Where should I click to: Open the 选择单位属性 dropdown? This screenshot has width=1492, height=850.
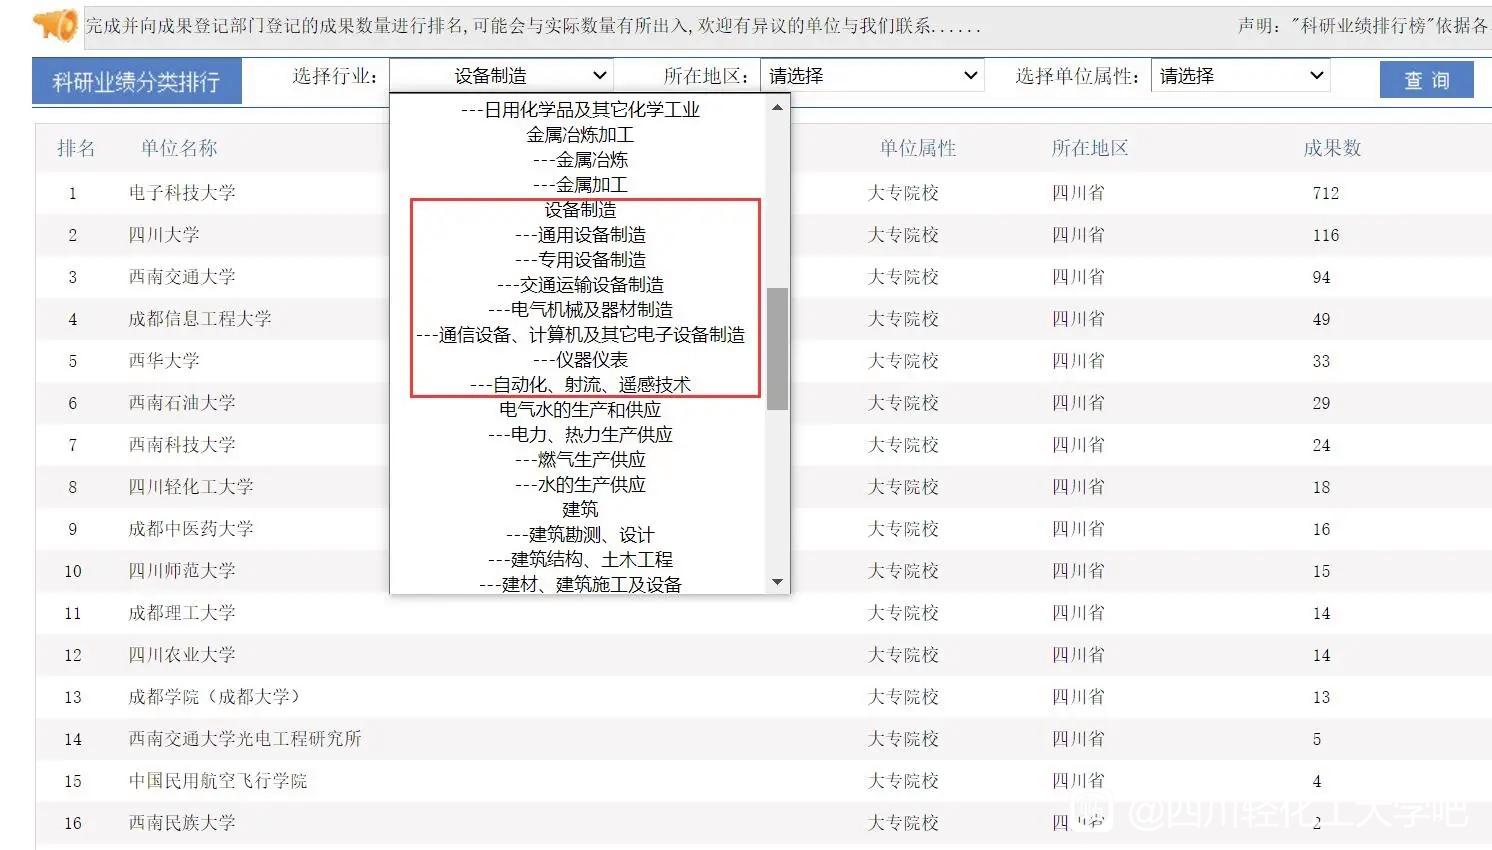tap(1240, 76)
